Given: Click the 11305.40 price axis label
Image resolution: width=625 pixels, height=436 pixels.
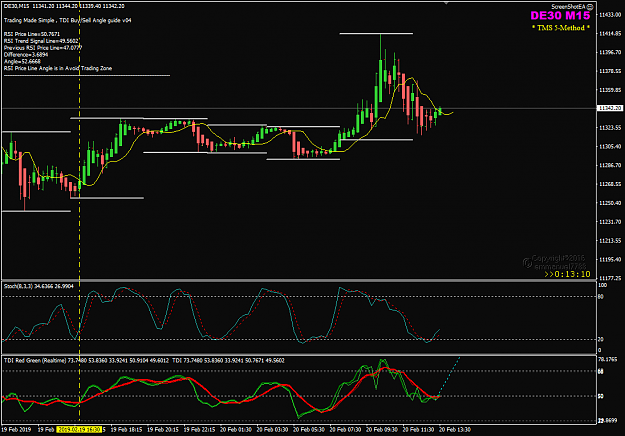Looking at the screenshot, I should pos(610,146).
